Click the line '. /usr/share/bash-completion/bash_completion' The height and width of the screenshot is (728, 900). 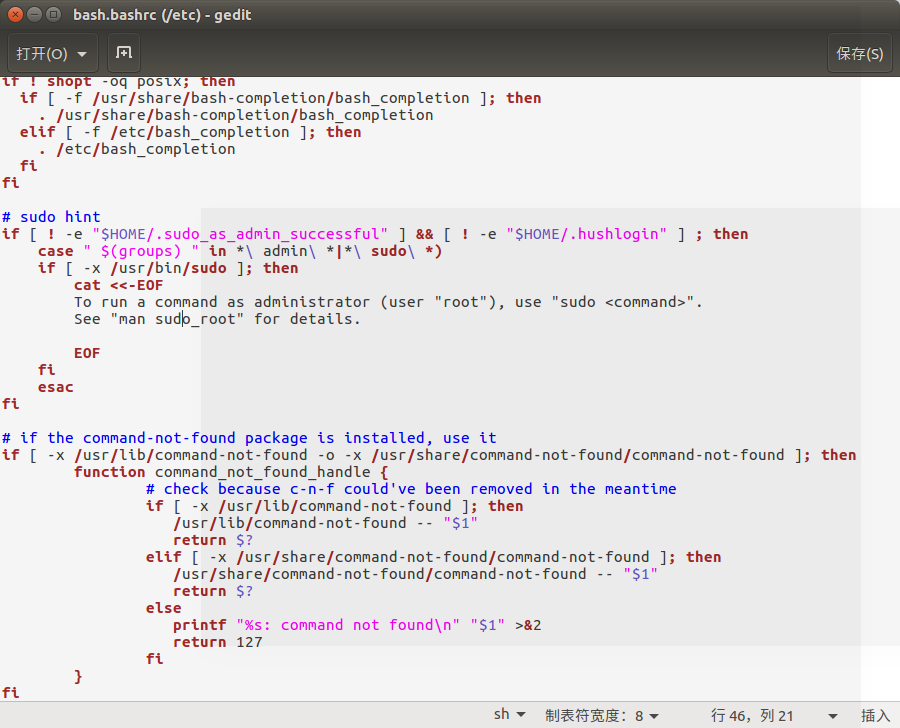click(235, 115)
